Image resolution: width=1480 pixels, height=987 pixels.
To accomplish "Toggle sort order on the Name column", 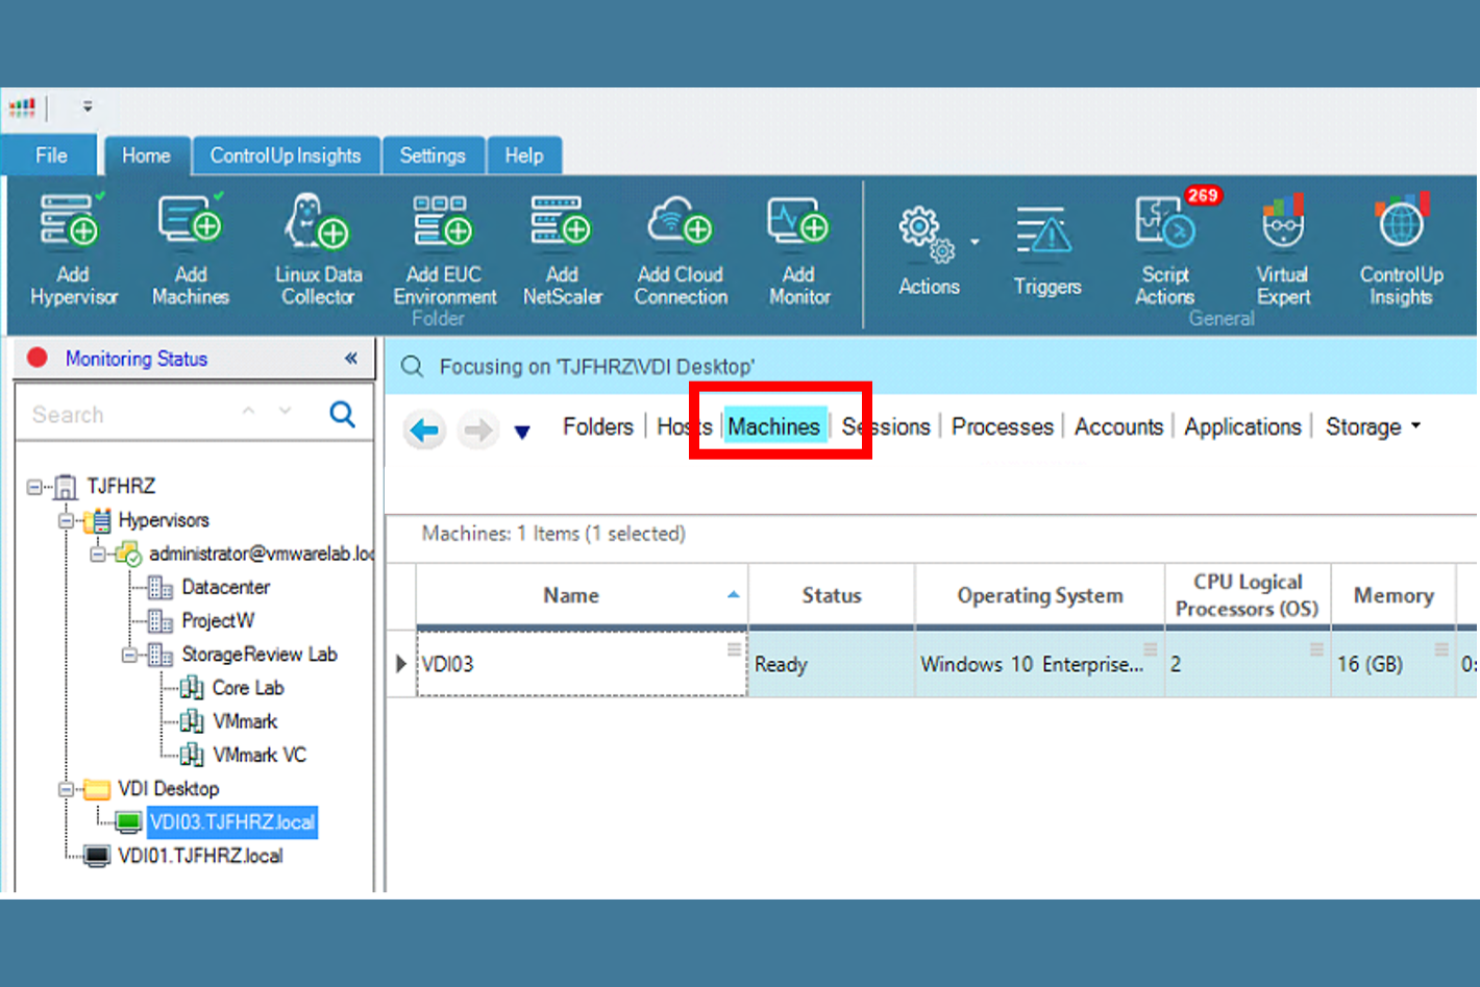I will tap(735, 594).
